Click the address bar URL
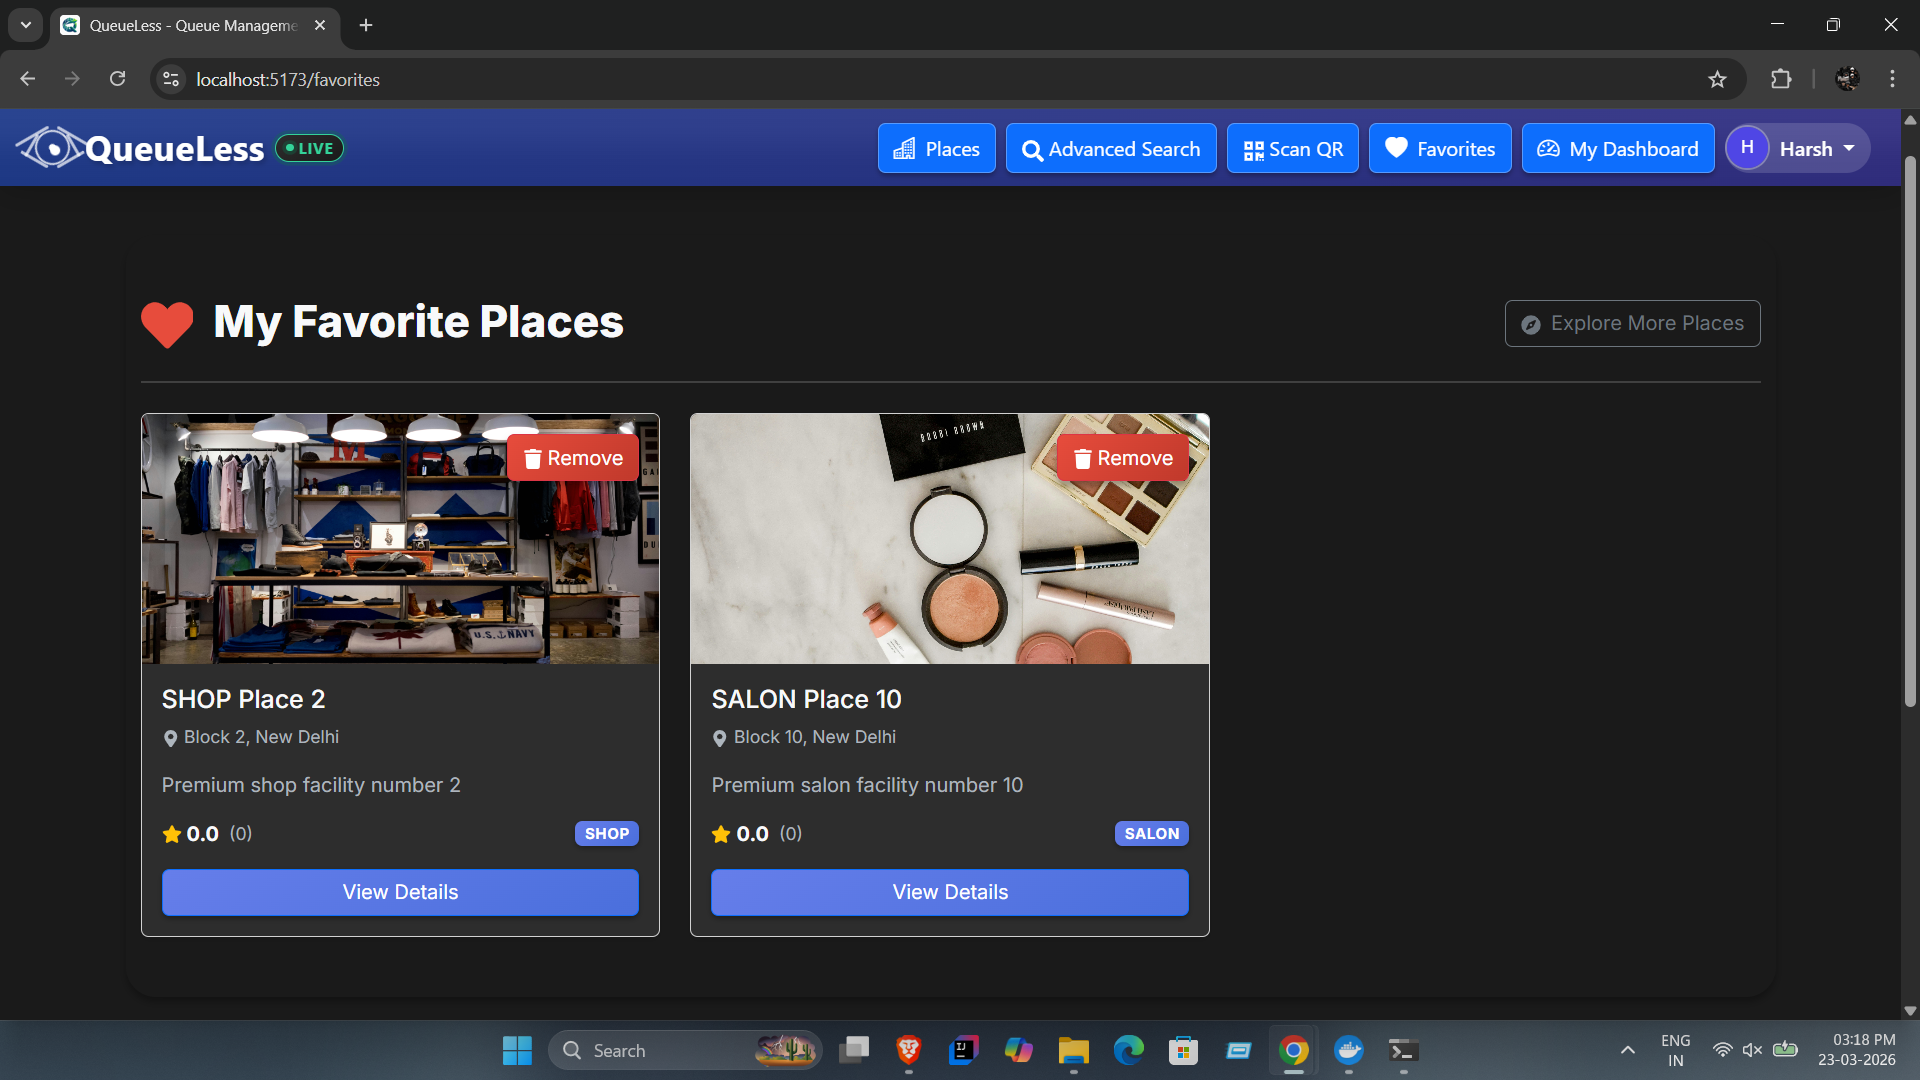Image resolution: width=1920 pixels, height=1080 pixels. pyautogui.click(x=288, y=79)
